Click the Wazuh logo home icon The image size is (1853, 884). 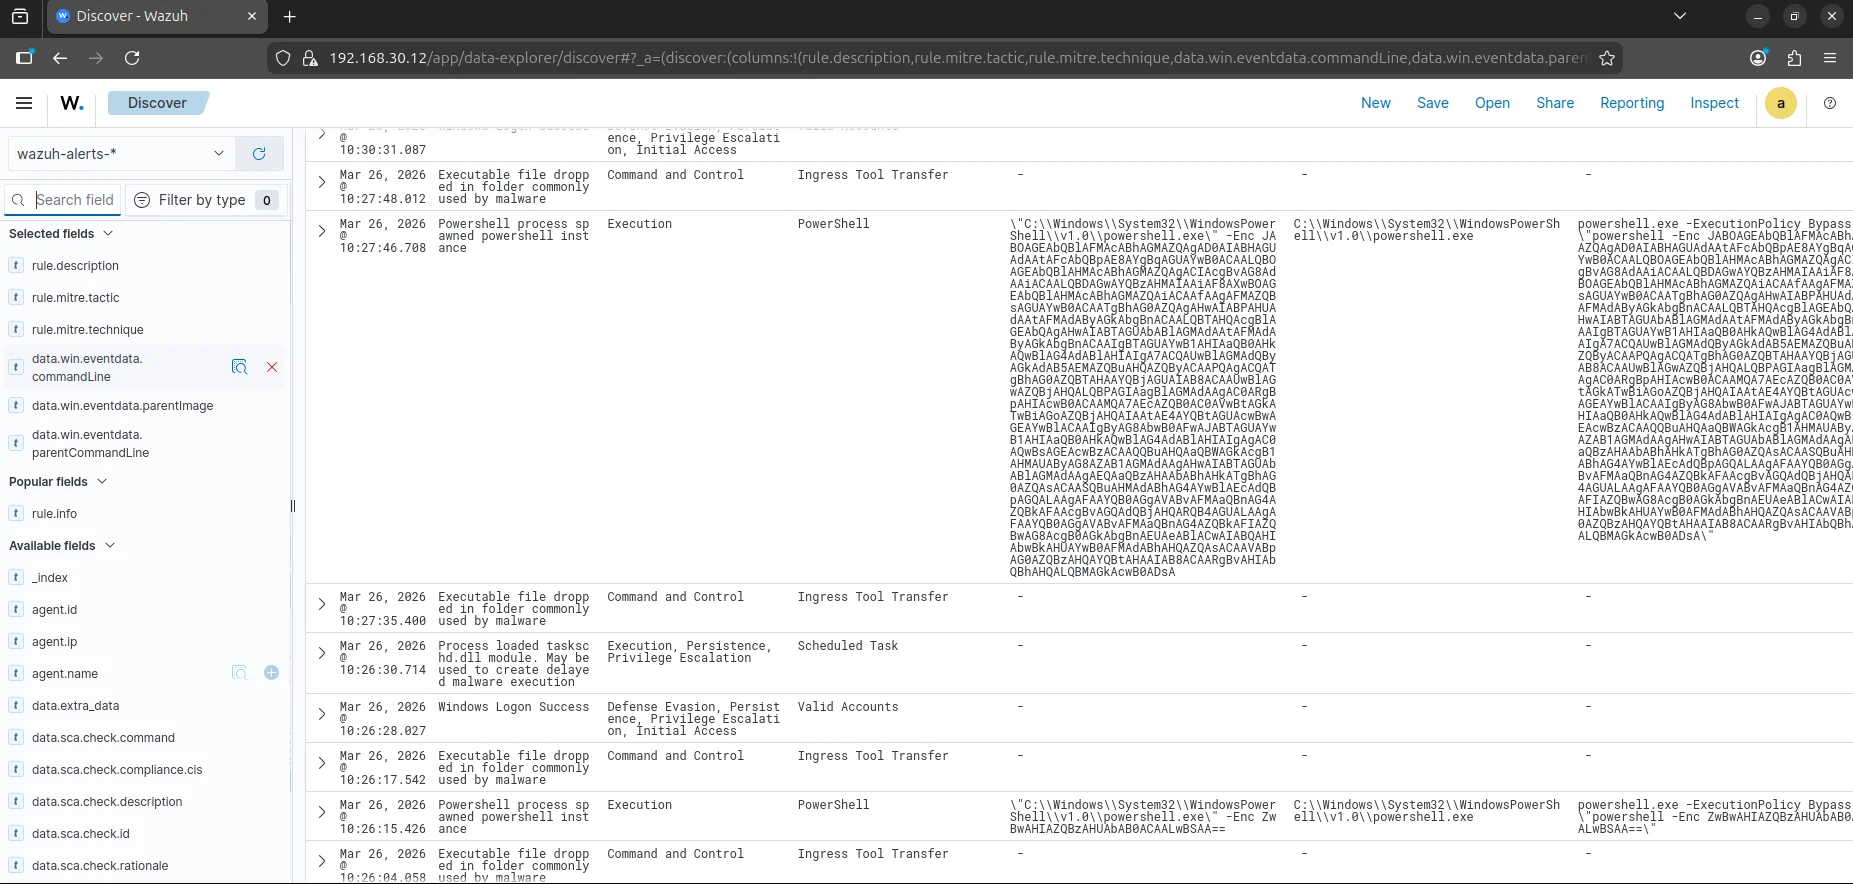click(72, 103)
